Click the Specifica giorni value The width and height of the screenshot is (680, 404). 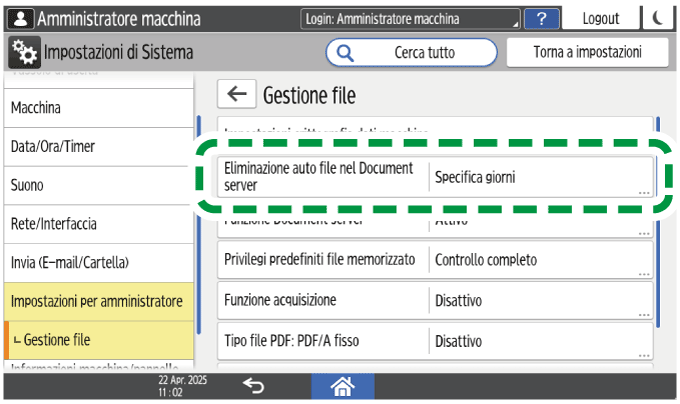click(475, 177)
